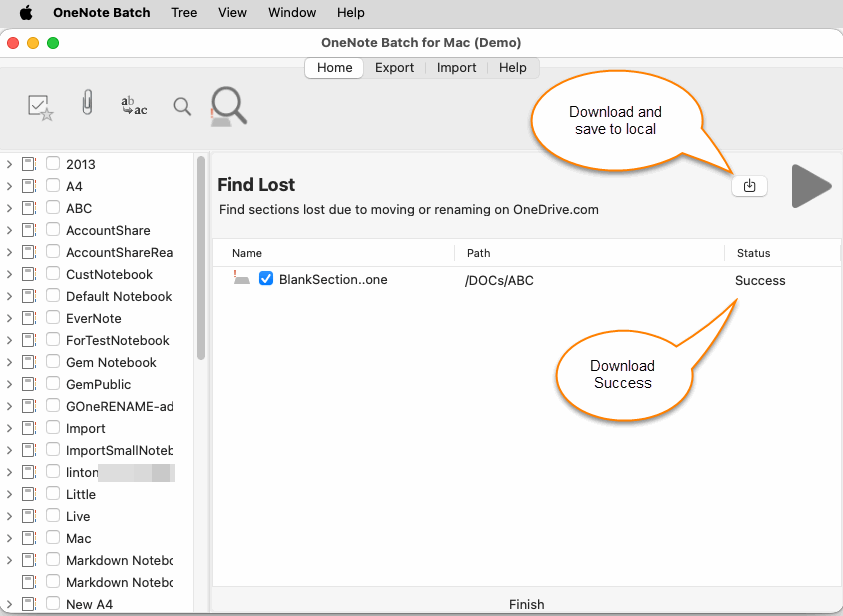Click the download-and-save-to-local icon
The height and width of the screenshot is (616, 843).
tap(749, 185)
